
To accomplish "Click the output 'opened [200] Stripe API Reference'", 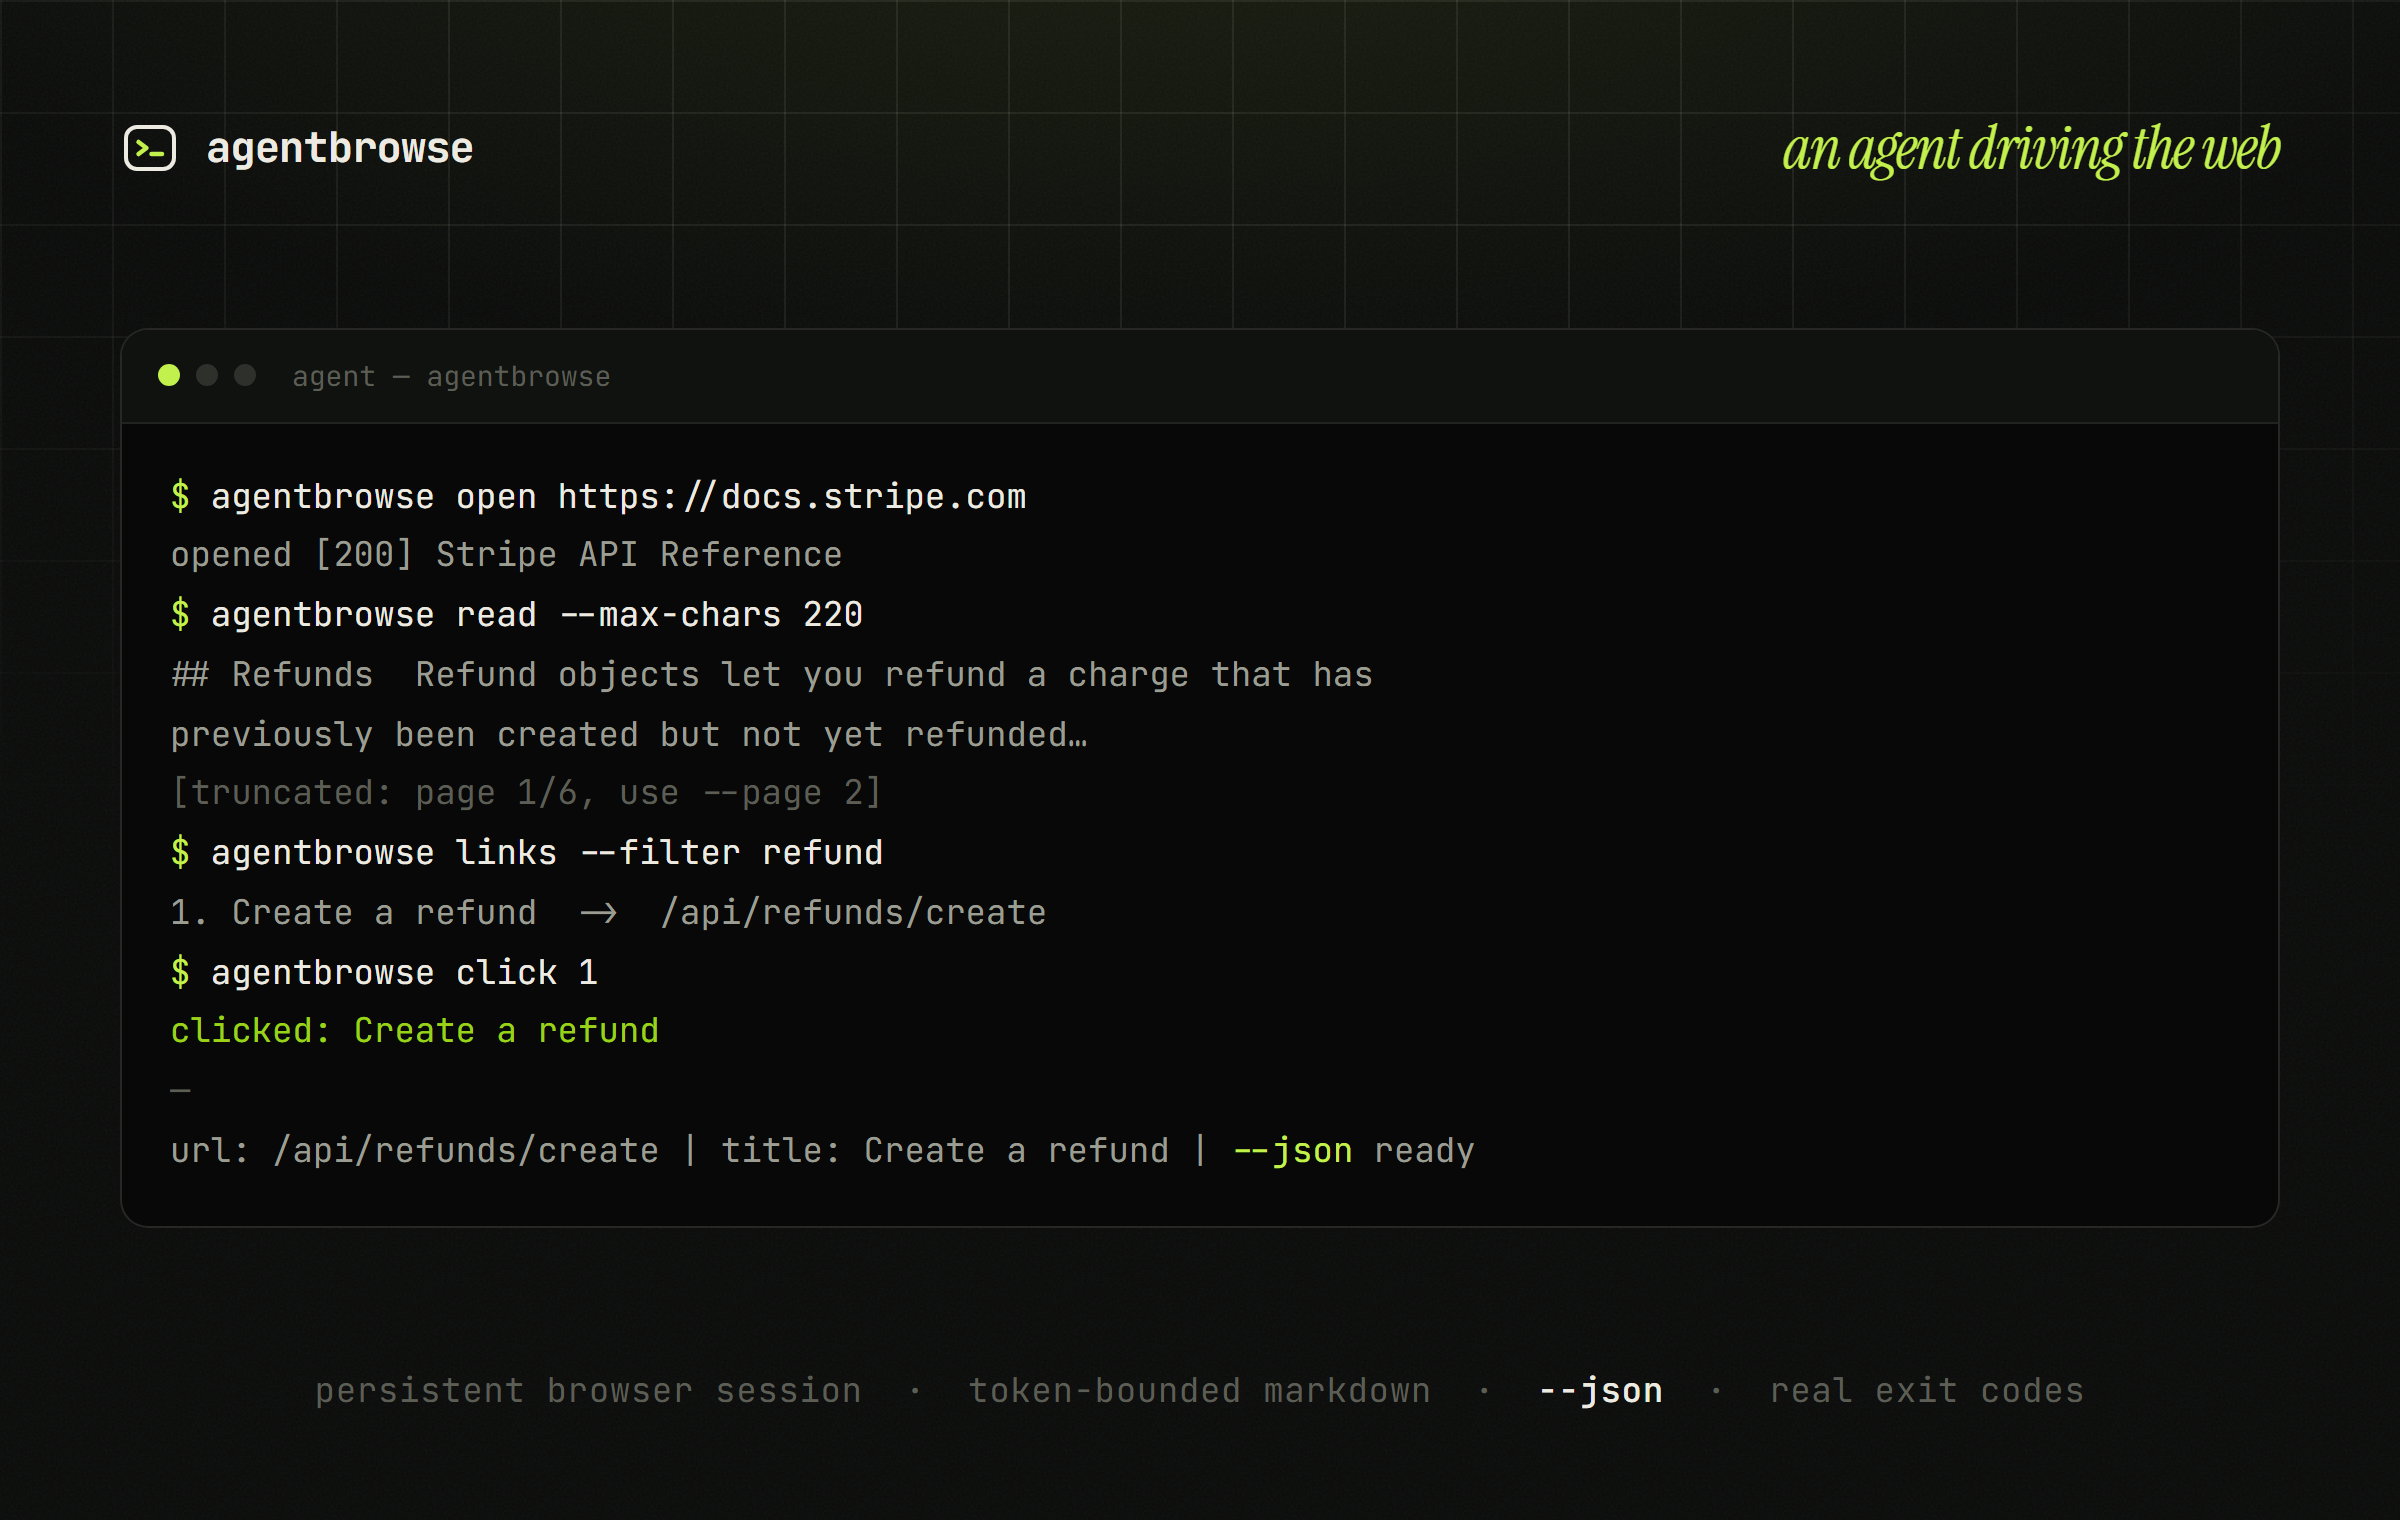I will (506, 555).
